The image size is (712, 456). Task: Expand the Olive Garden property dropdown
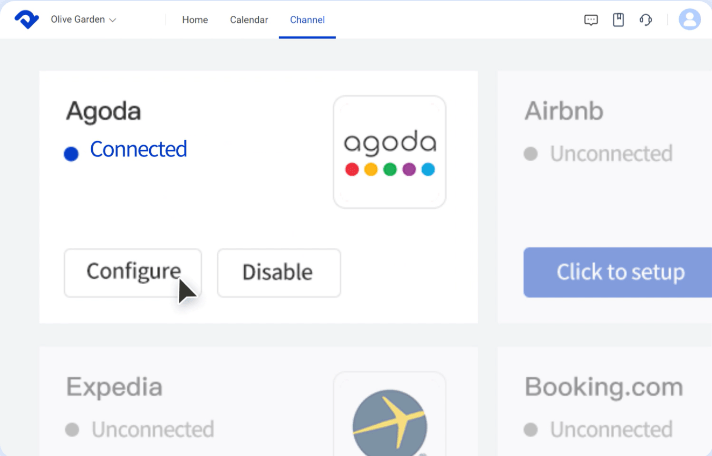tap(83, 20)
